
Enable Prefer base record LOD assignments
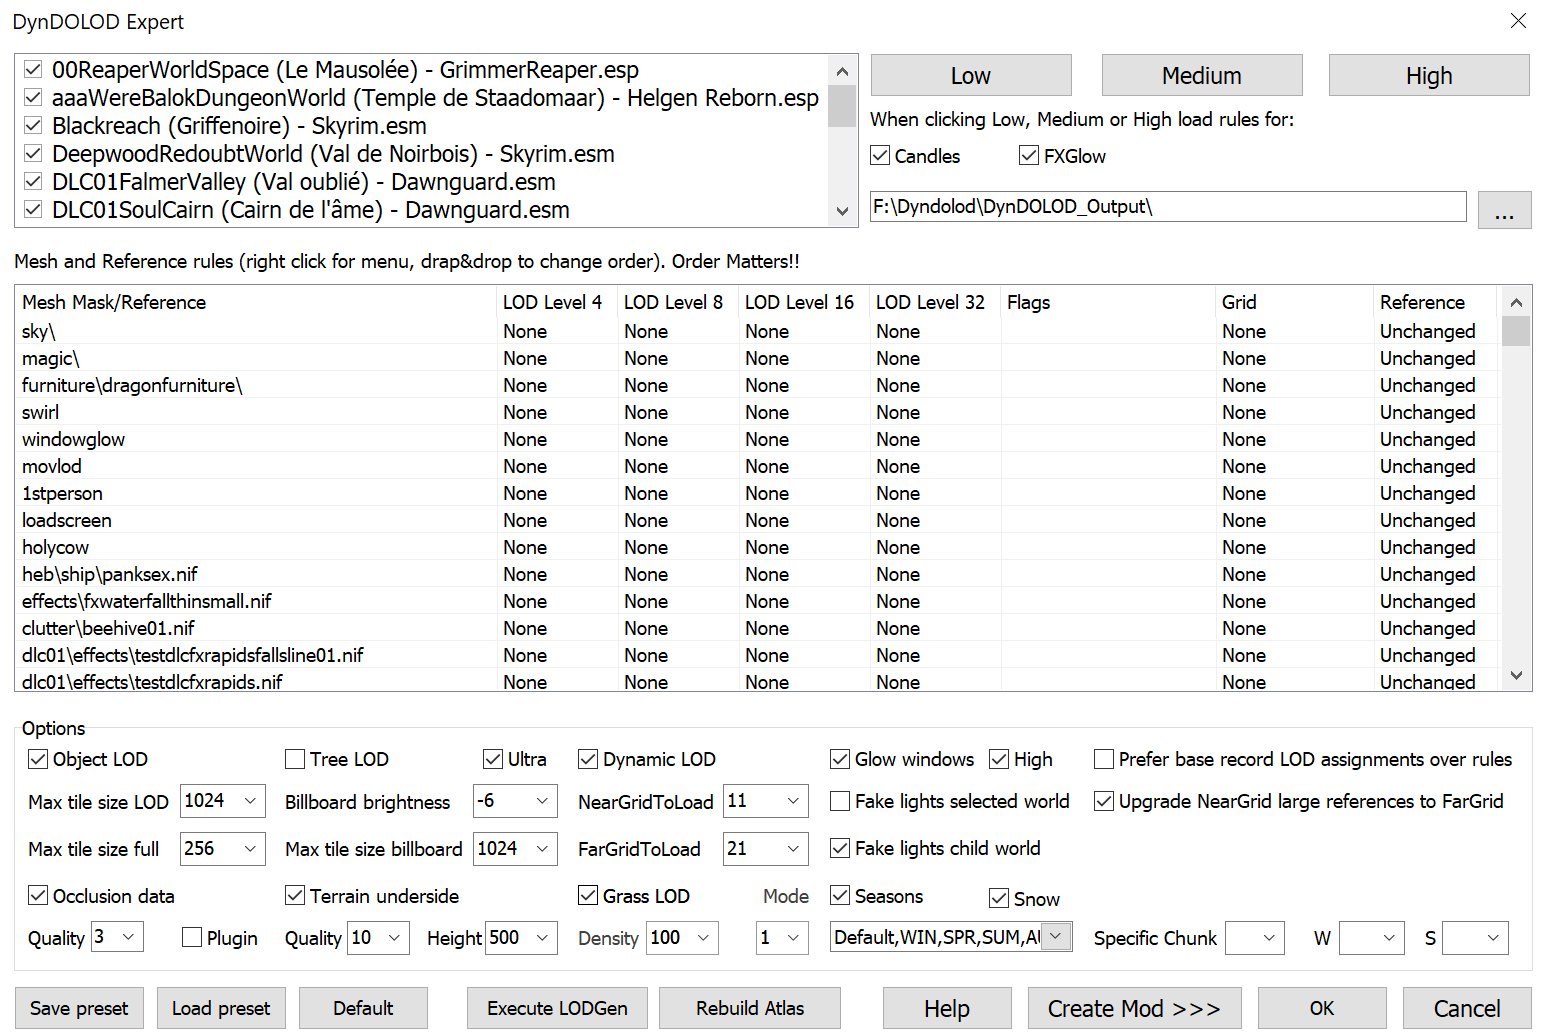point(1104,759)
